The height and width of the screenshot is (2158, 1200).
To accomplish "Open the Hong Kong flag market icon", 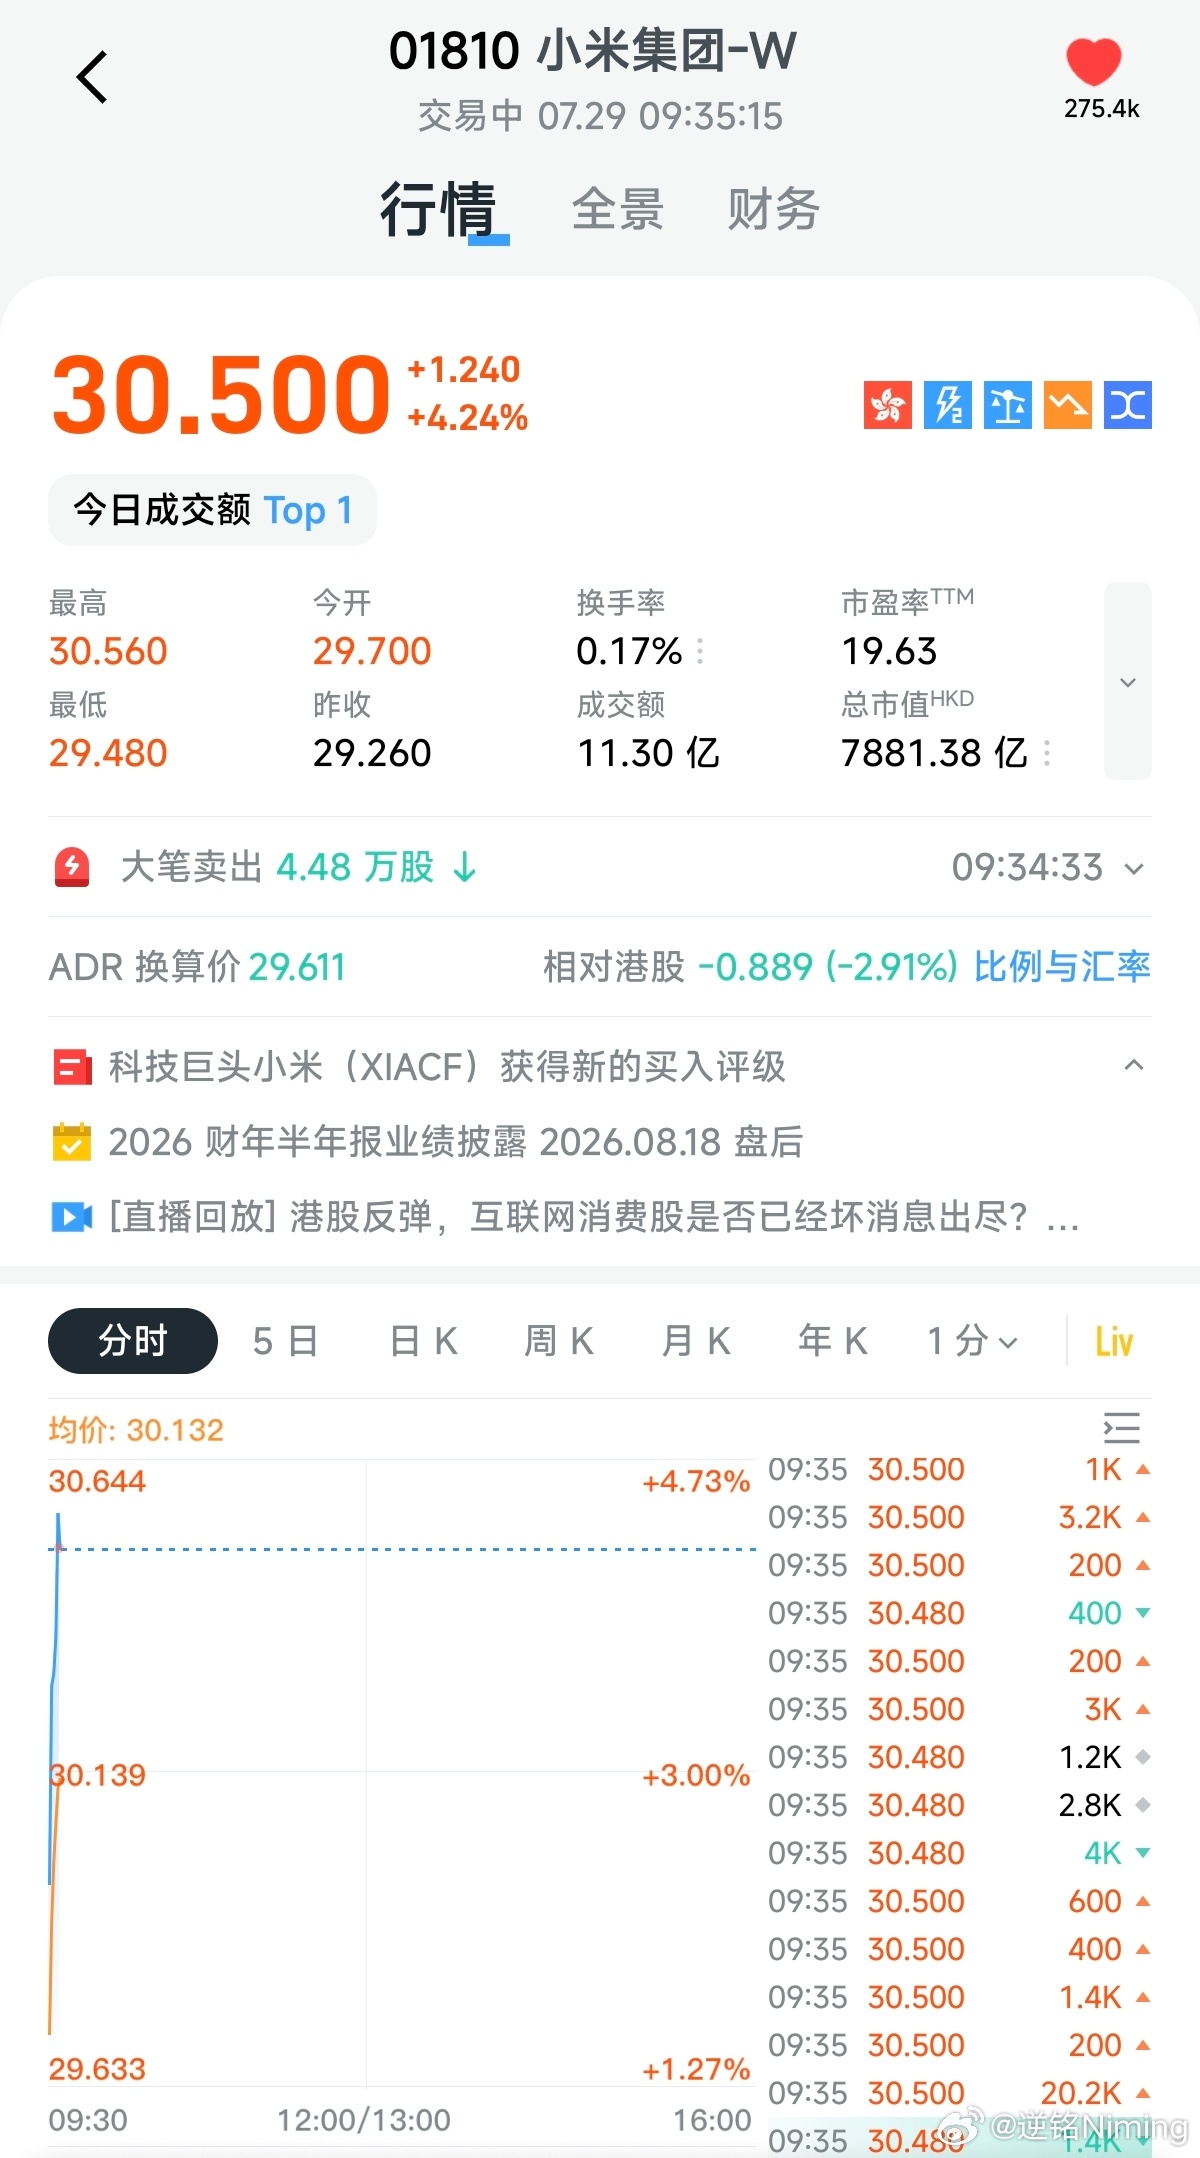I will (888, 405).
